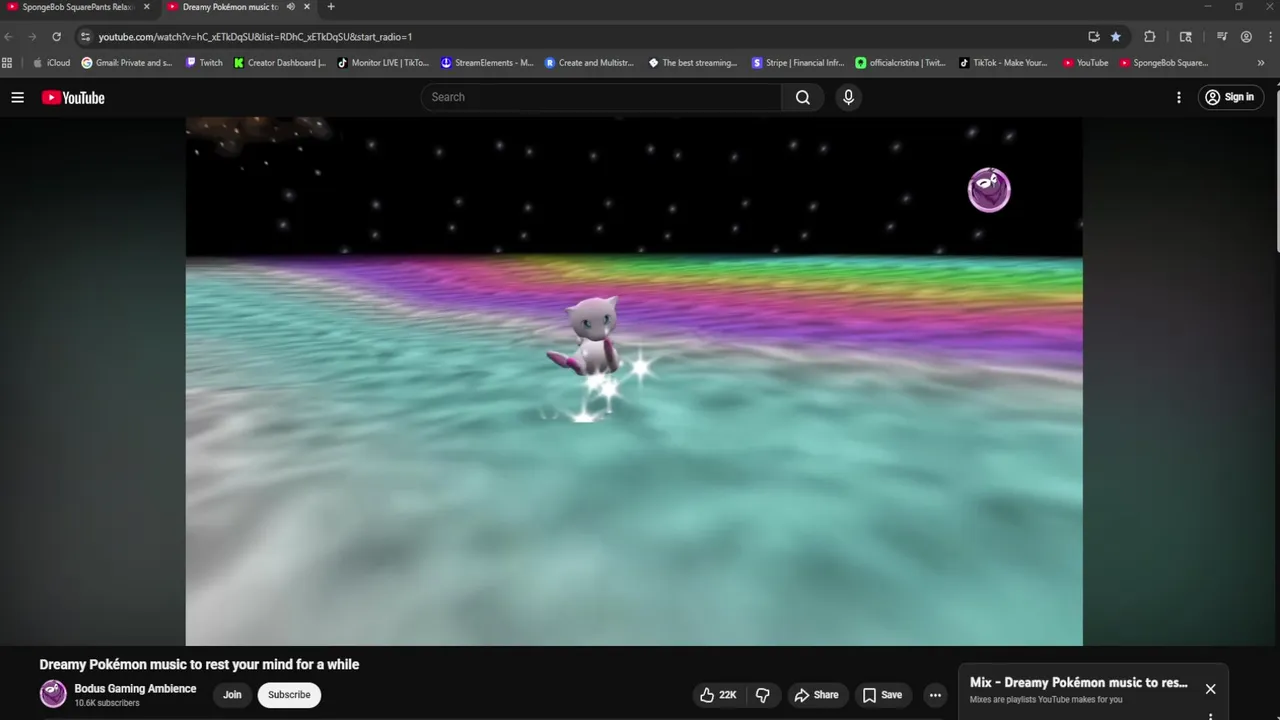Share the Dreamy Pokémon video

coord(816,695)
